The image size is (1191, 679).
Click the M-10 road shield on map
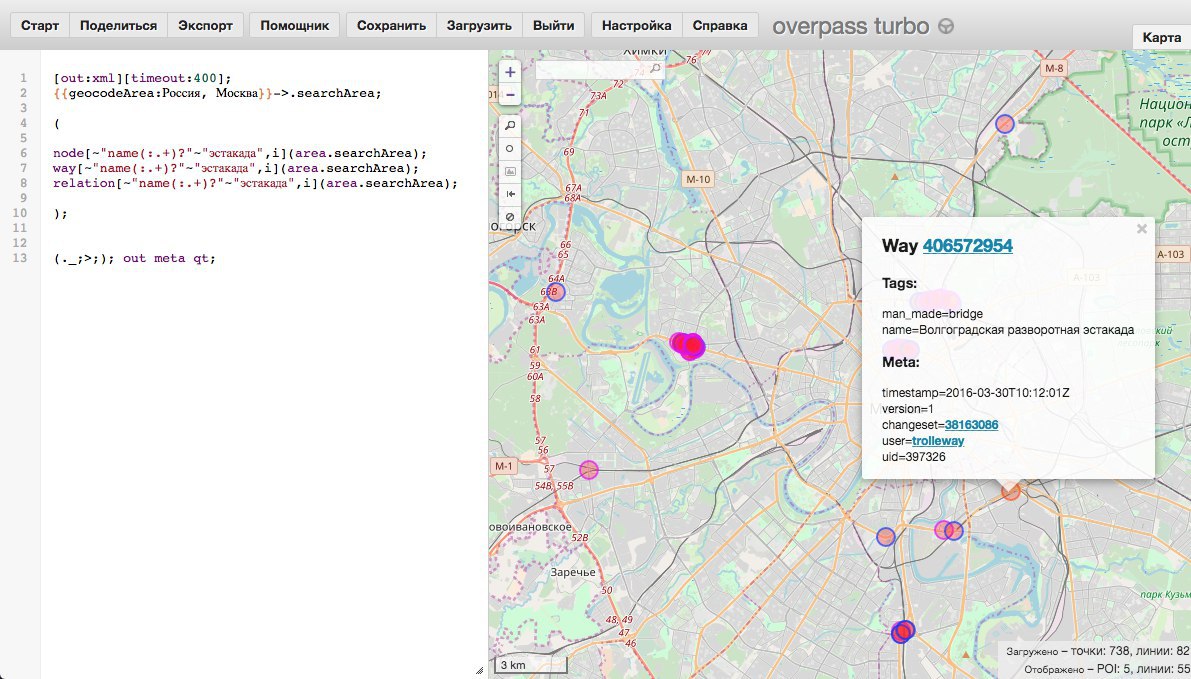coord(697,179)
